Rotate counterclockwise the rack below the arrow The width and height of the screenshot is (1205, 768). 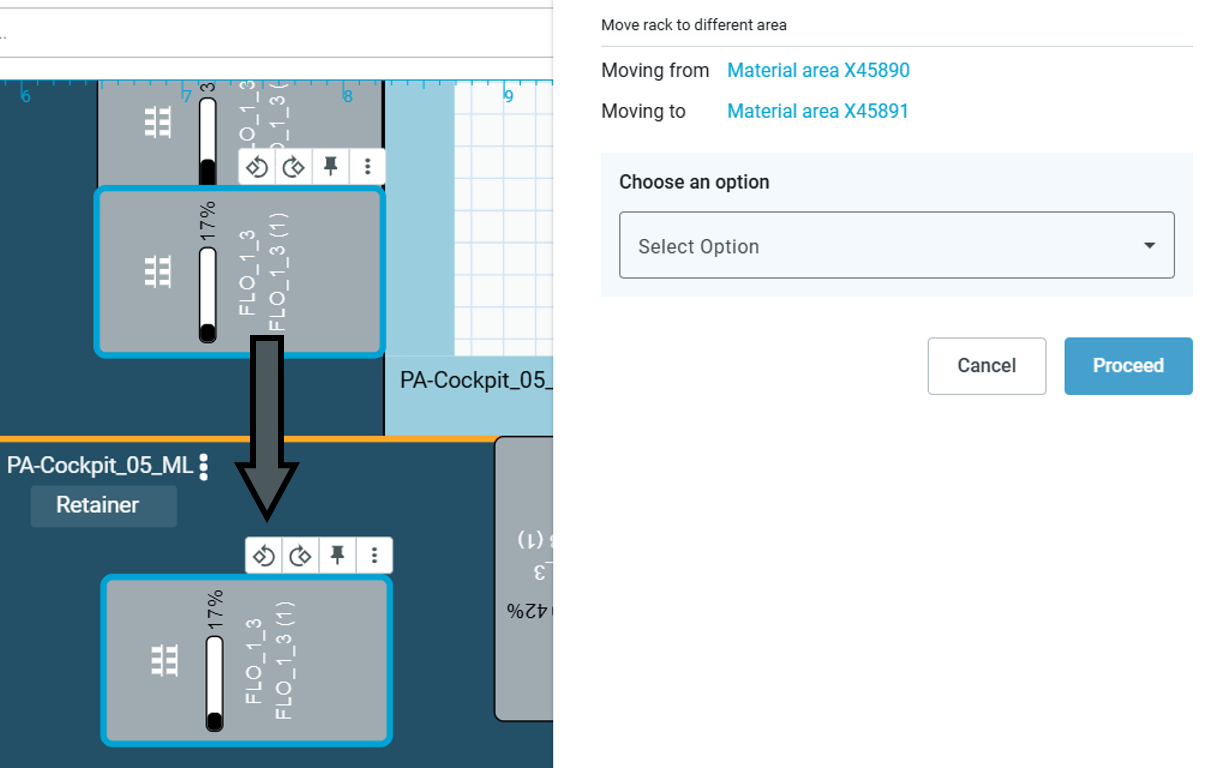click(264, 555)
